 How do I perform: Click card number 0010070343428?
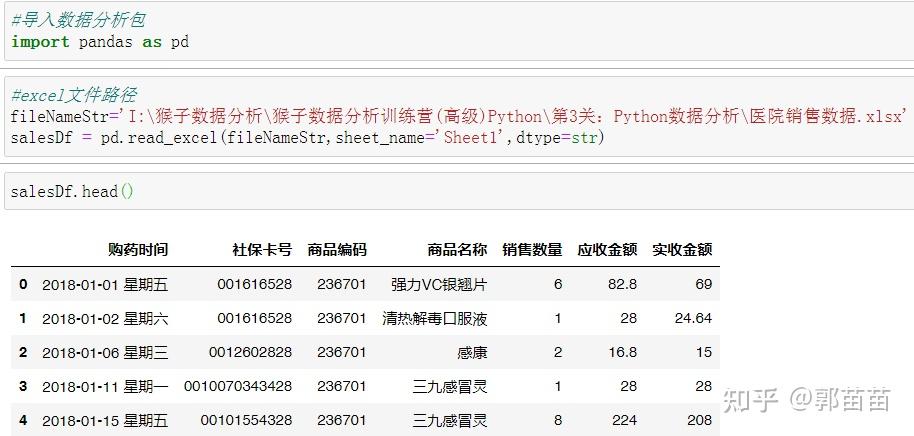[238, 386]
